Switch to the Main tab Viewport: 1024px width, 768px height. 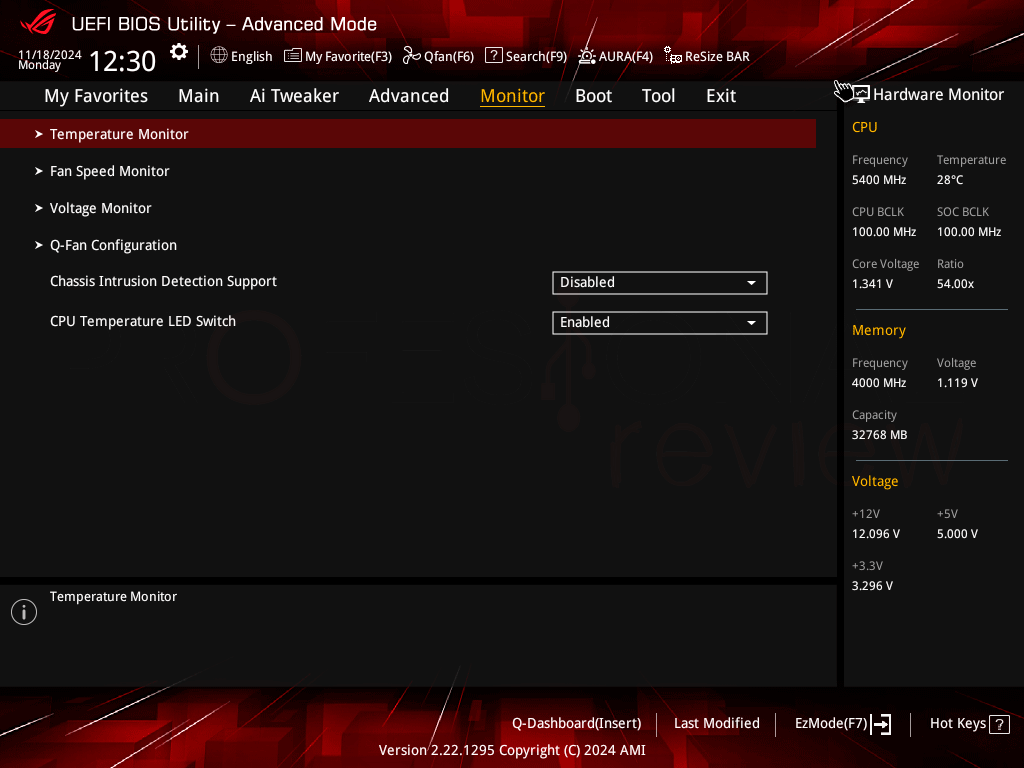tap(199, 96)
